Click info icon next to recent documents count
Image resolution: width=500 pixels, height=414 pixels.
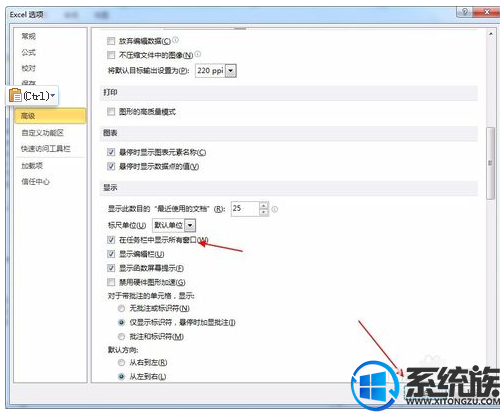274,209
